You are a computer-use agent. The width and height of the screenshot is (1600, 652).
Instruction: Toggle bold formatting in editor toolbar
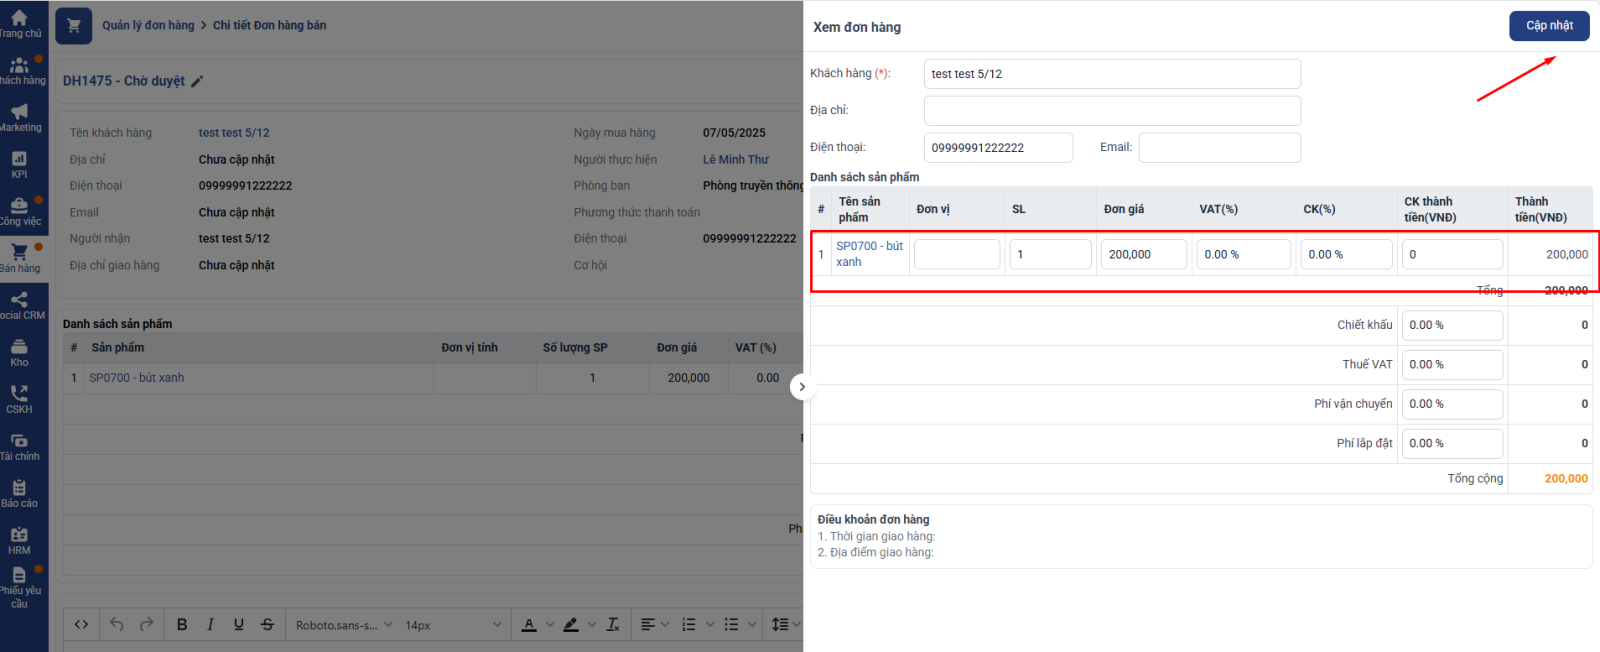click(182, 625)
